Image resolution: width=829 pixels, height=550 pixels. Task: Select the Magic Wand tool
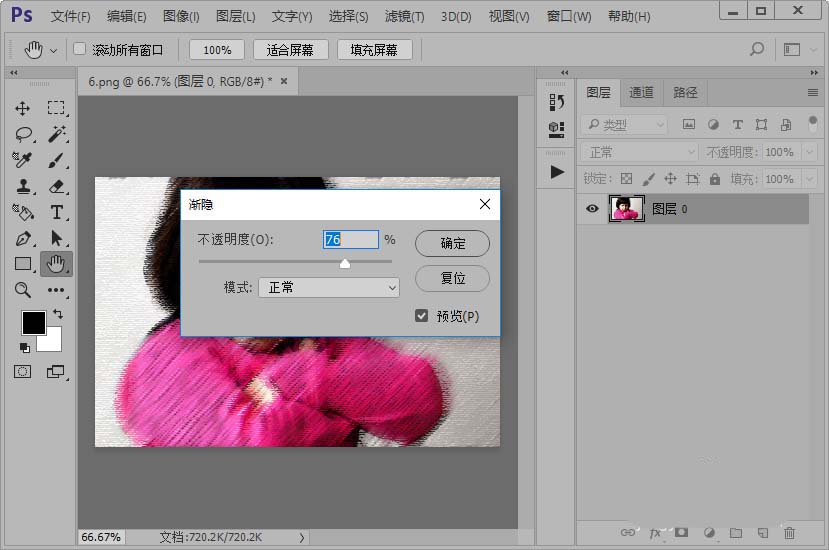[x=57, y=134]
